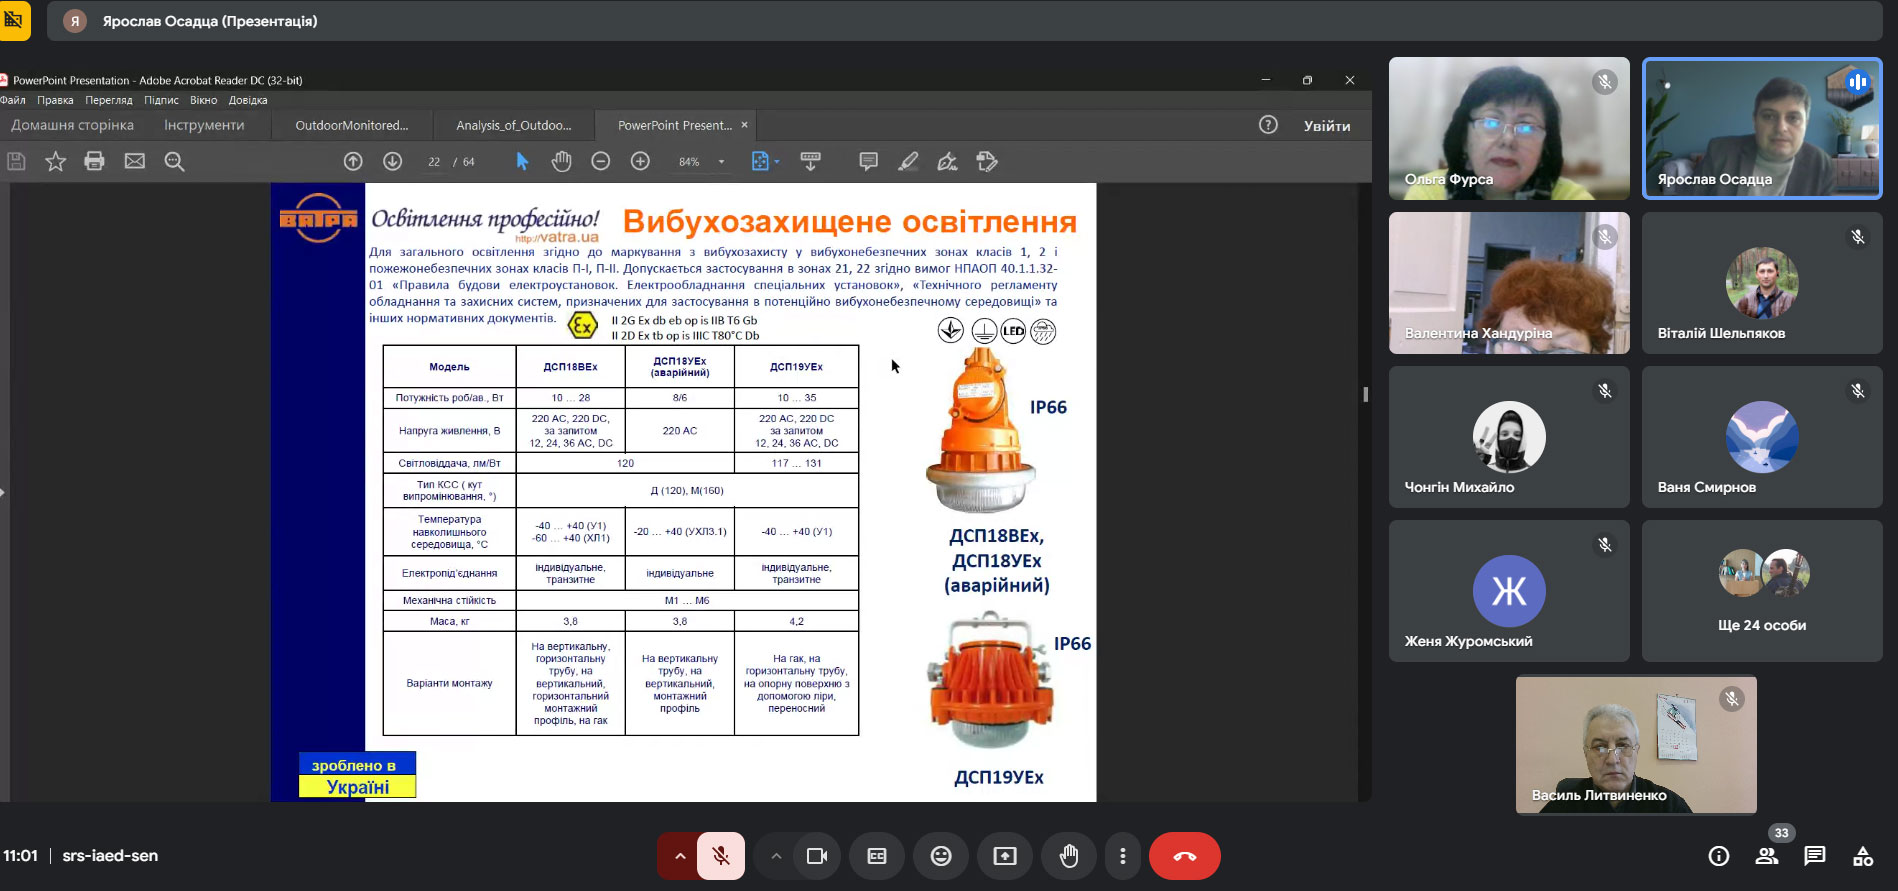Toggle the camera on or off

pyautogui.click(x=817, y=856)
